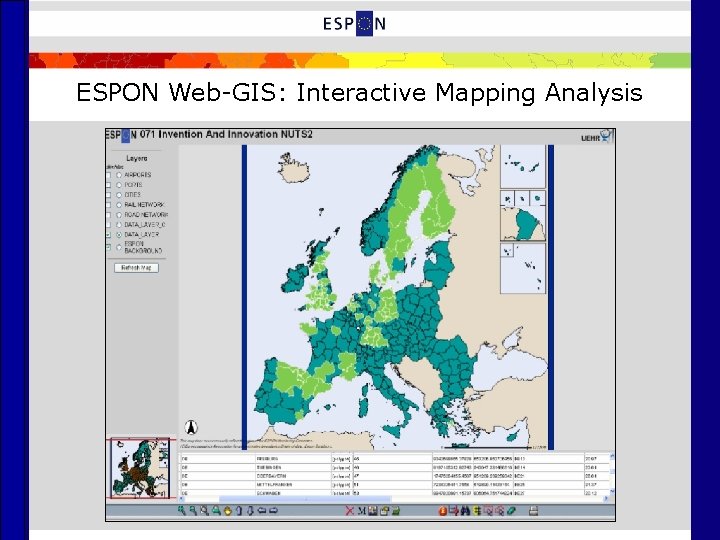720x540 pixels.
Task: Click the red arrow select icon
Action: (x=454, y=510)
